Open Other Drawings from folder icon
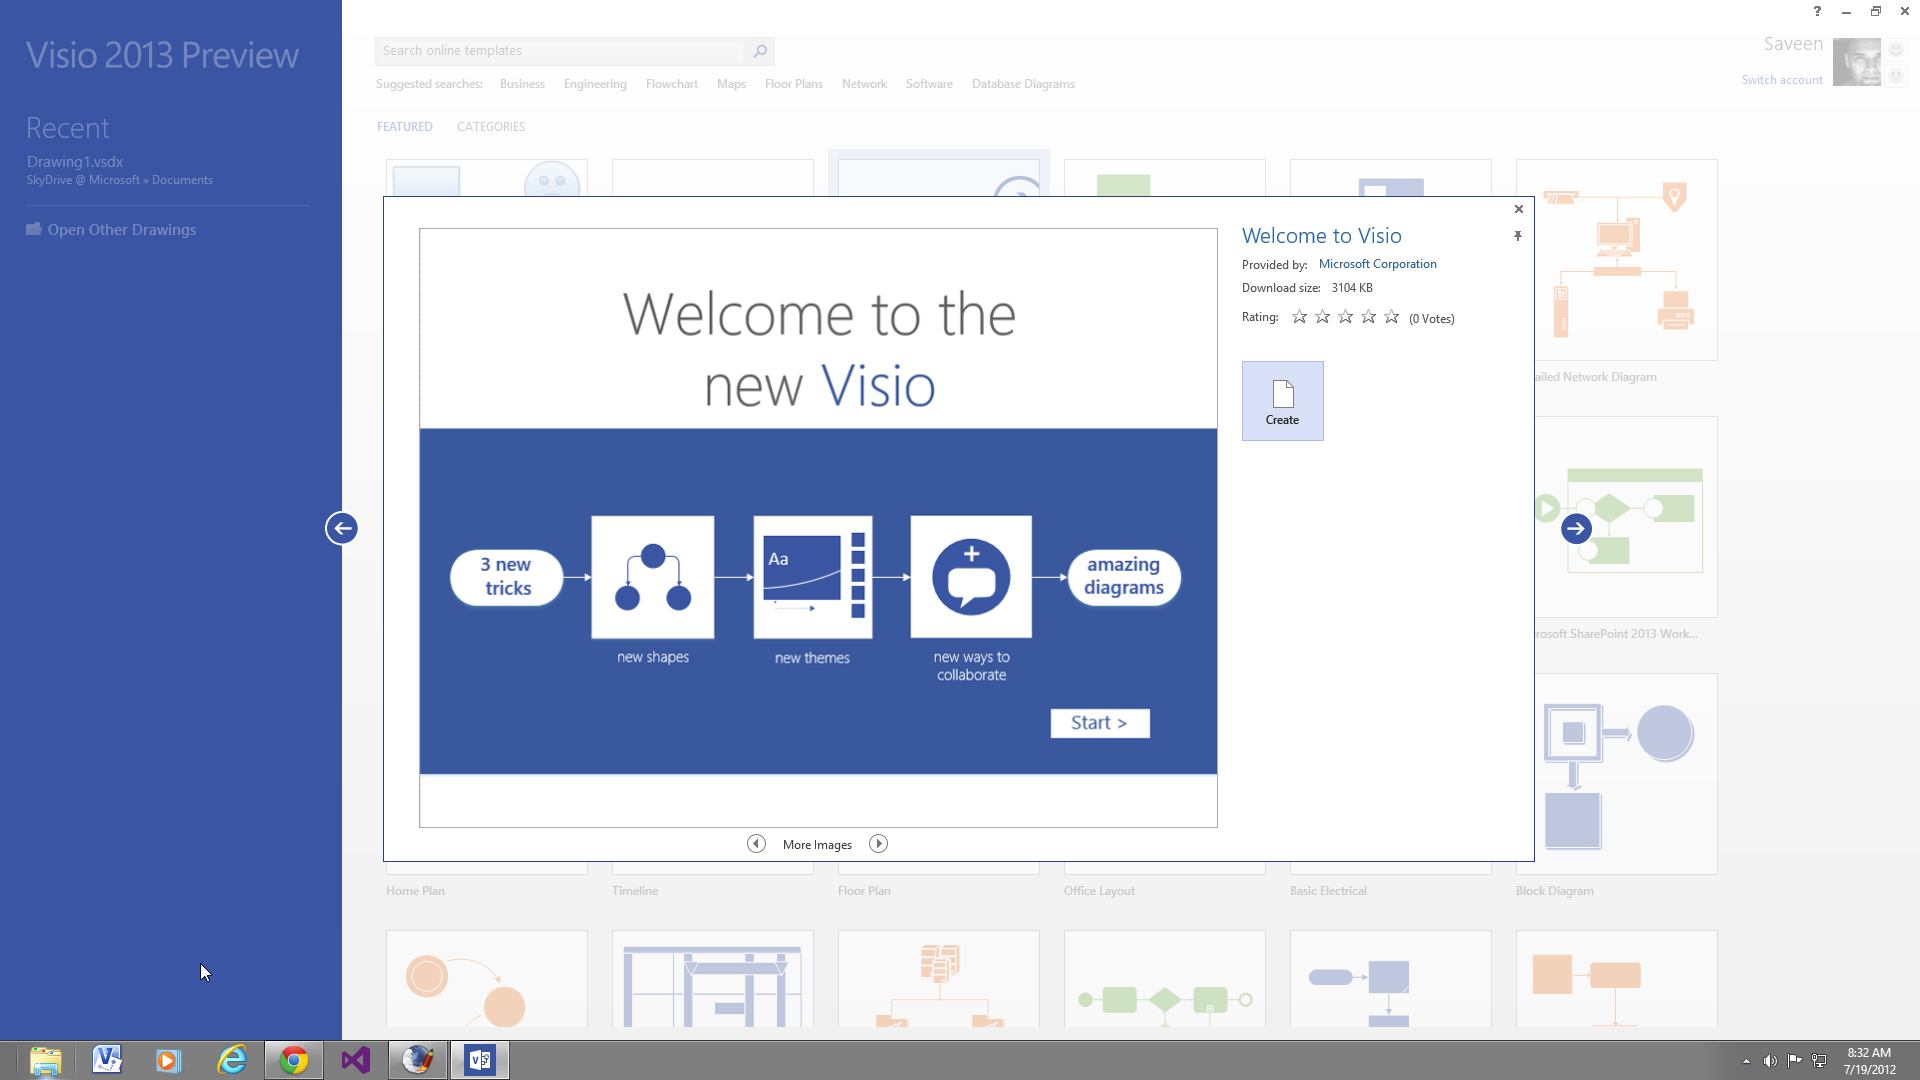The image size is (1920, 1080). click(34, 229)
